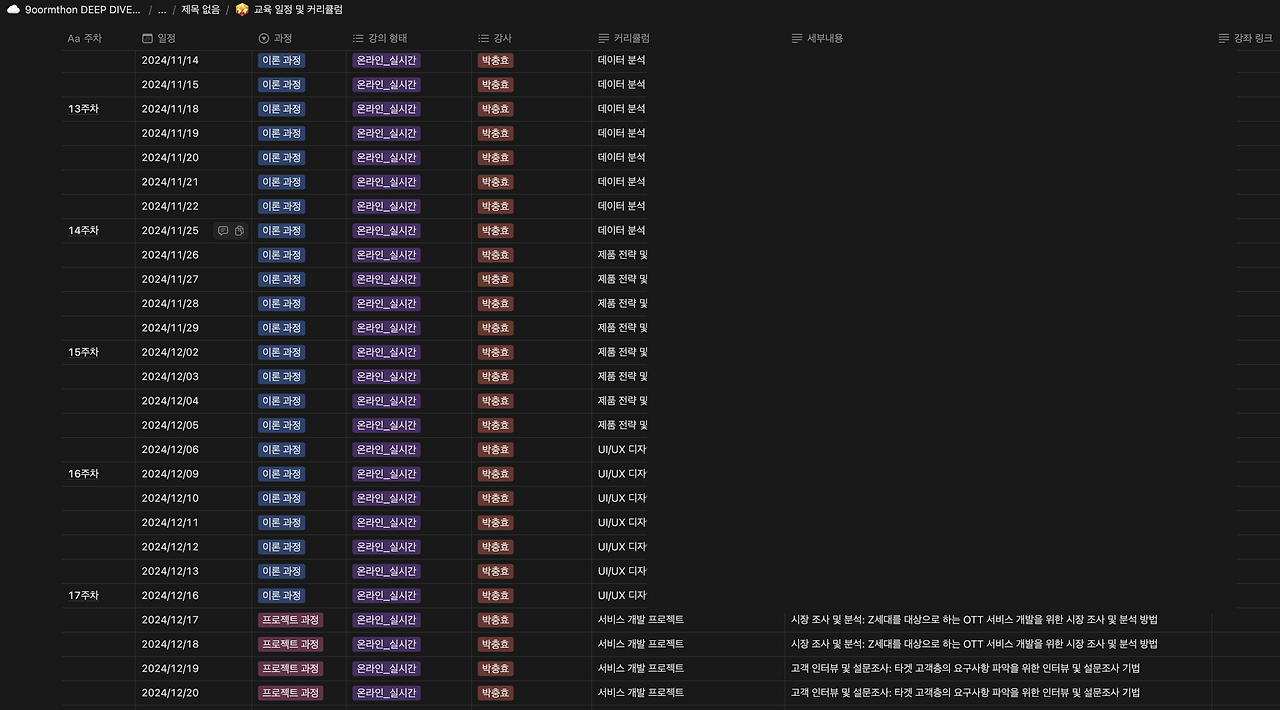This screenshot has height=710, width=1280.
Task: Click the 박총효 tag in 2024/12/11 row
Action: click(495, 523)
